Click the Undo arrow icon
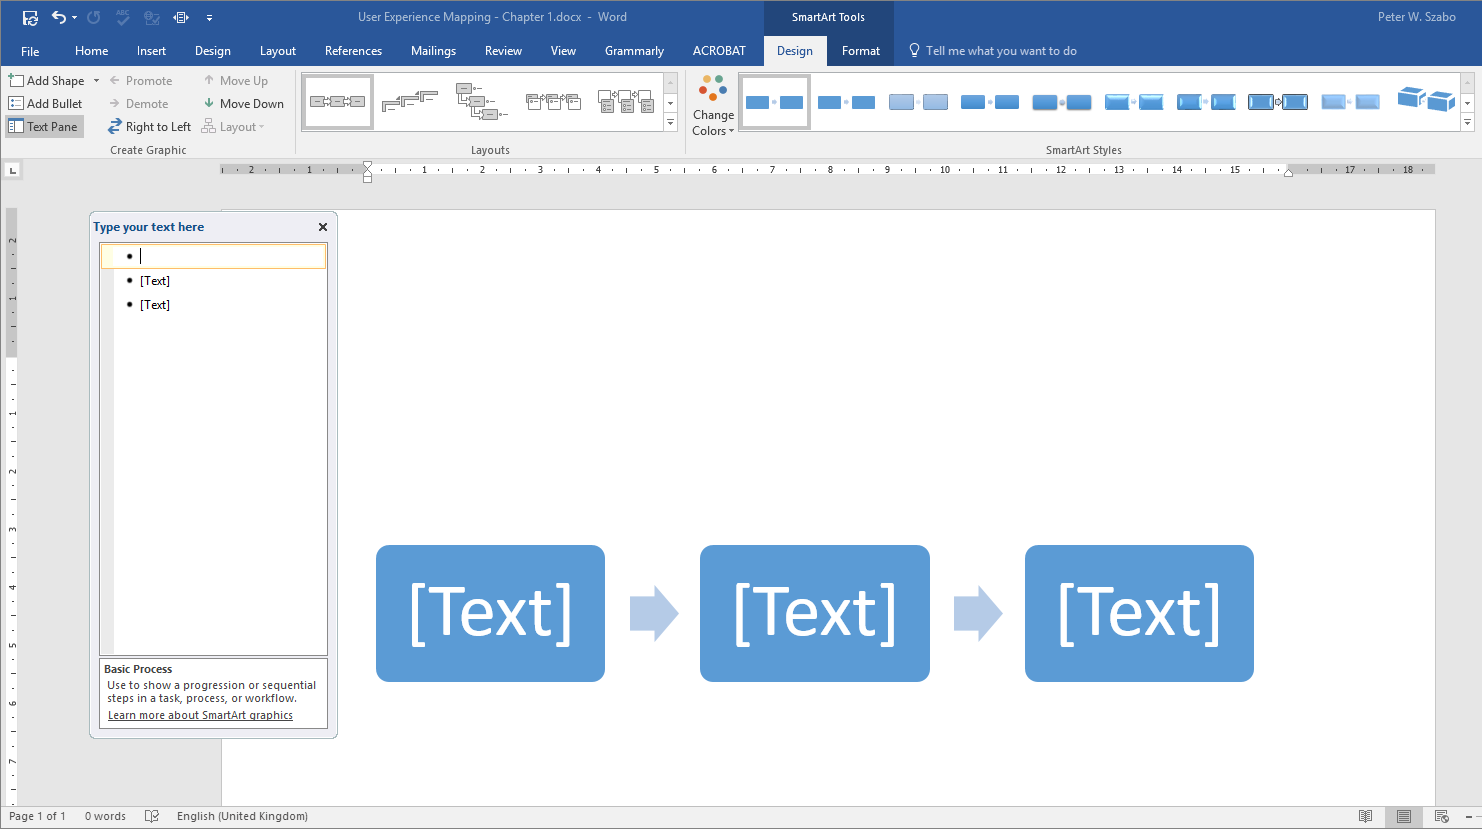Viewport: 1482px width, 829px height. [58, 17]
